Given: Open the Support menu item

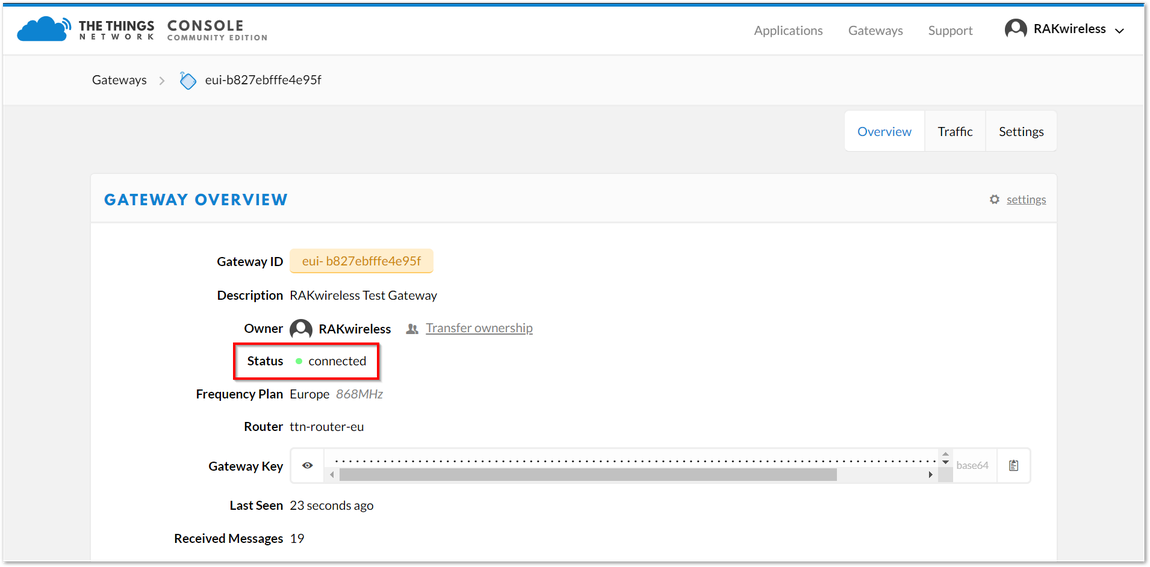Looking at the screenshot, I should click(951, 31).
